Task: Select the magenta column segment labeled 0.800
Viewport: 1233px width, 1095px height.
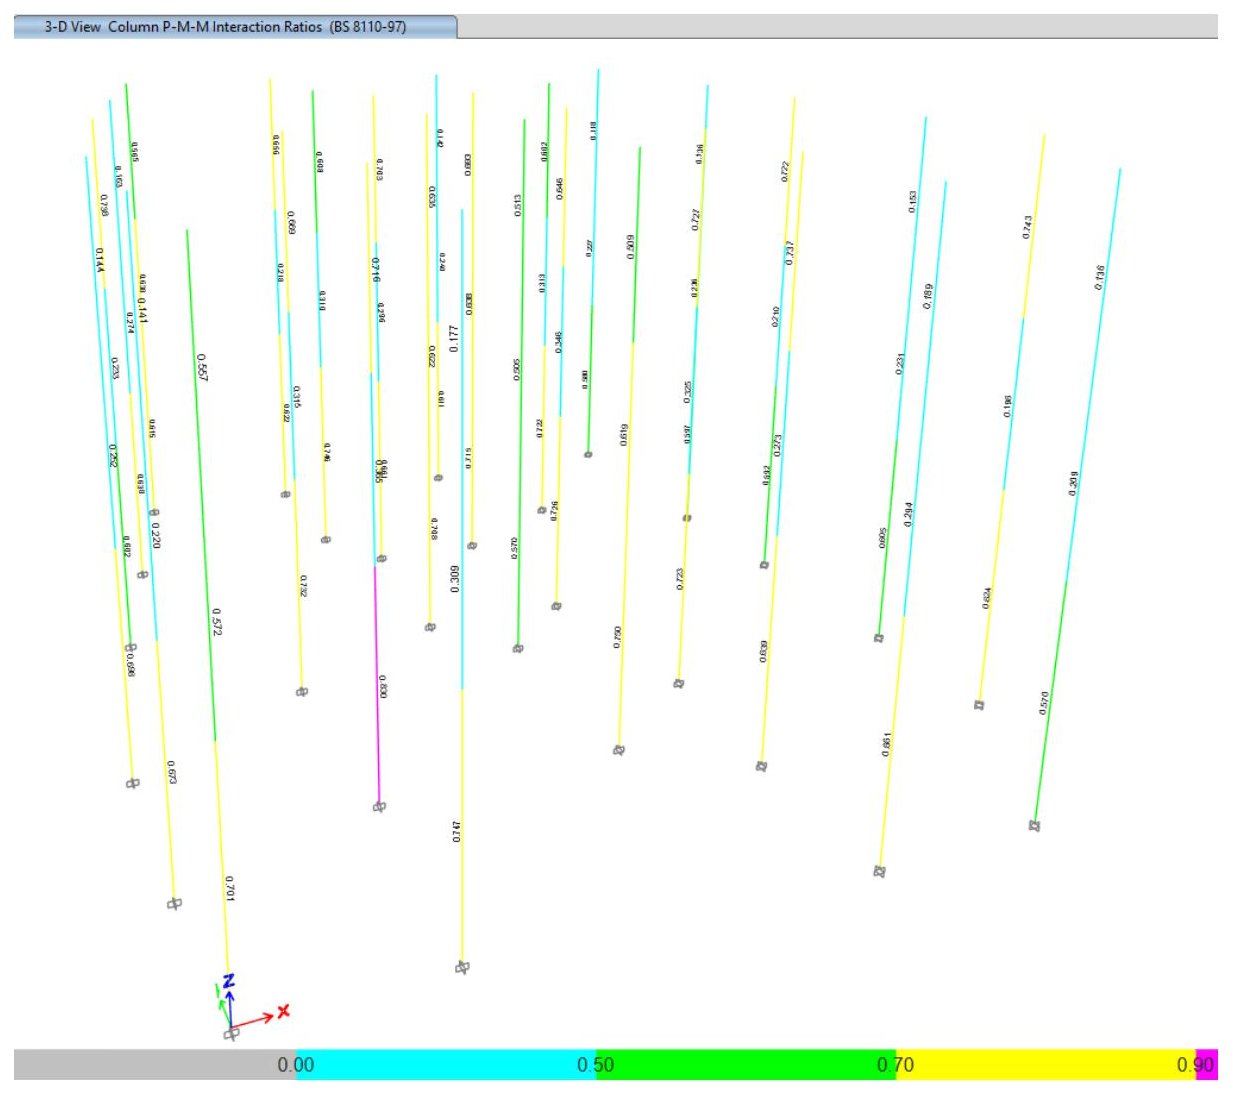Action: tap(377, 685)
